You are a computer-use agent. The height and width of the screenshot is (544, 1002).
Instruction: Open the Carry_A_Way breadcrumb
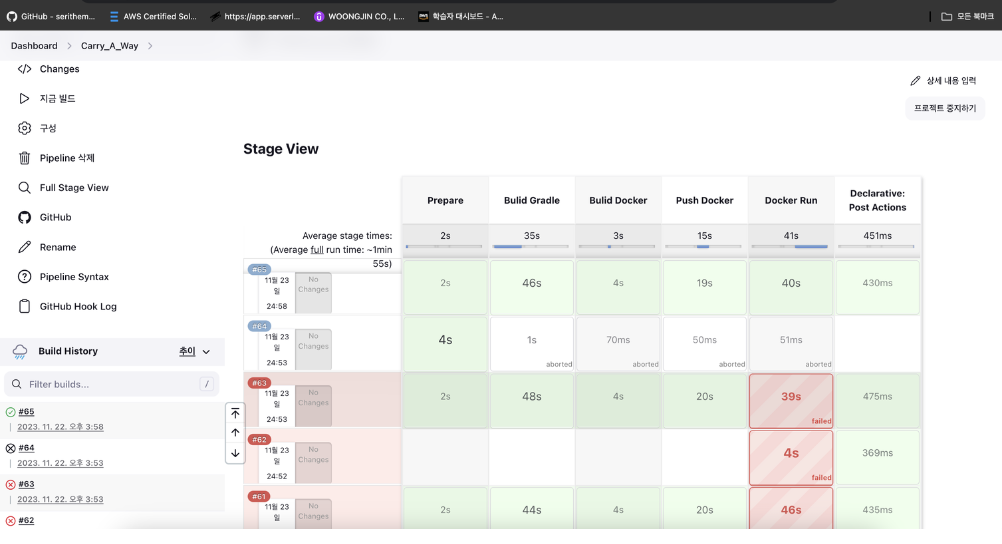click(109, 46)
